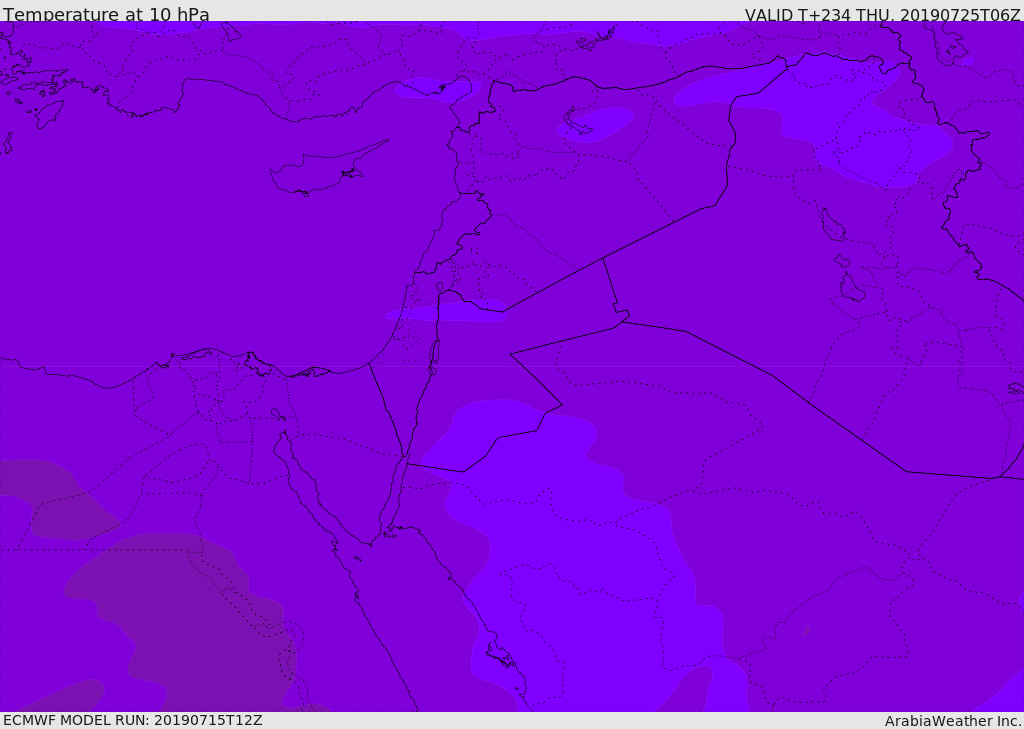Click the 'Temperature at 10 hPa' title

coord(106,14)
